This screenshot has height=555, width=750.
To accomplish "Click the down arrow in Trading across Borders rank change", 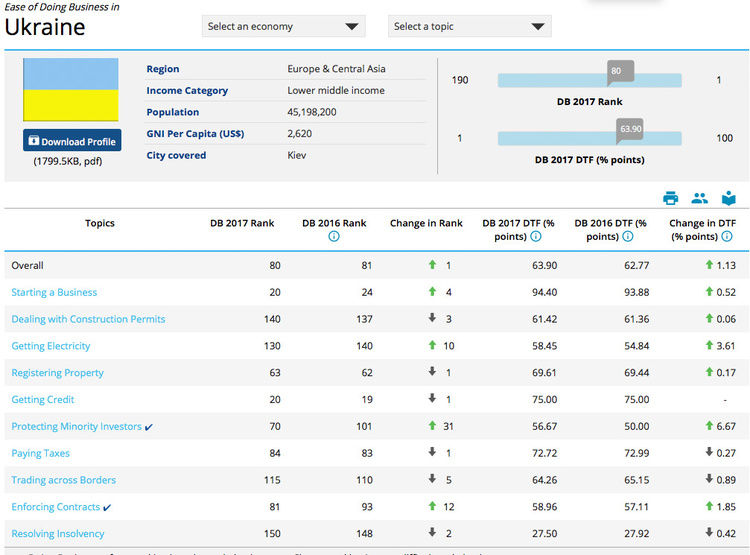I will [432, 478].
